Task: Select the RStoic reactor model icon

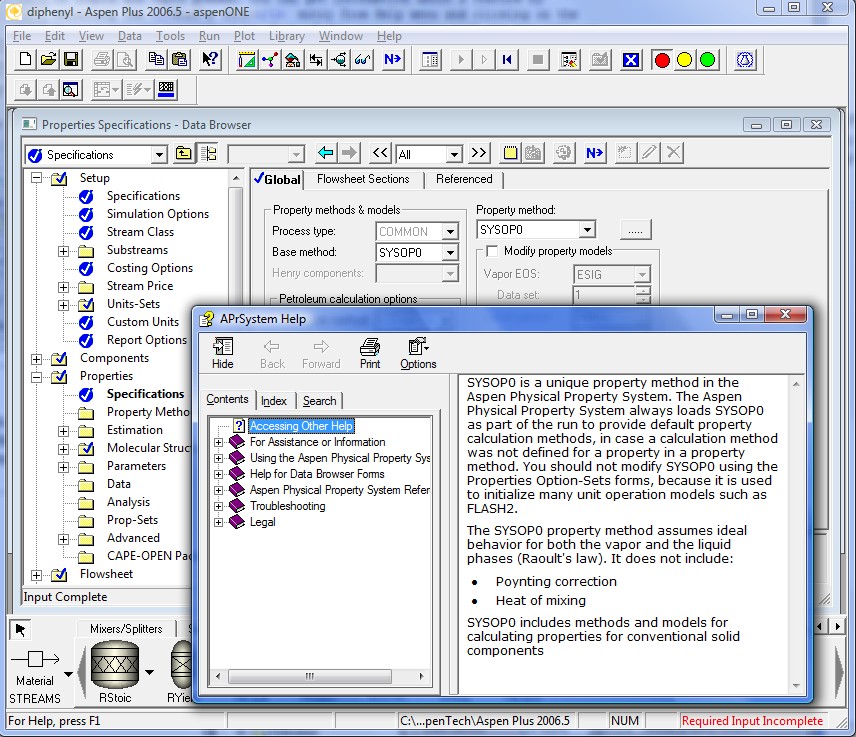Action: (x=113, y=665)
